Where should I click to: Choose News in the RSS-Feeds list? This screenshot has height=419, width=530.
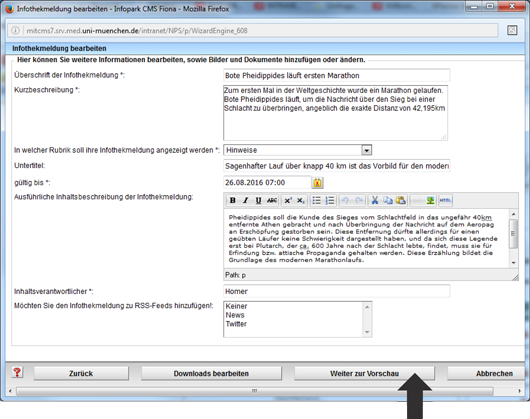[235, 315]
